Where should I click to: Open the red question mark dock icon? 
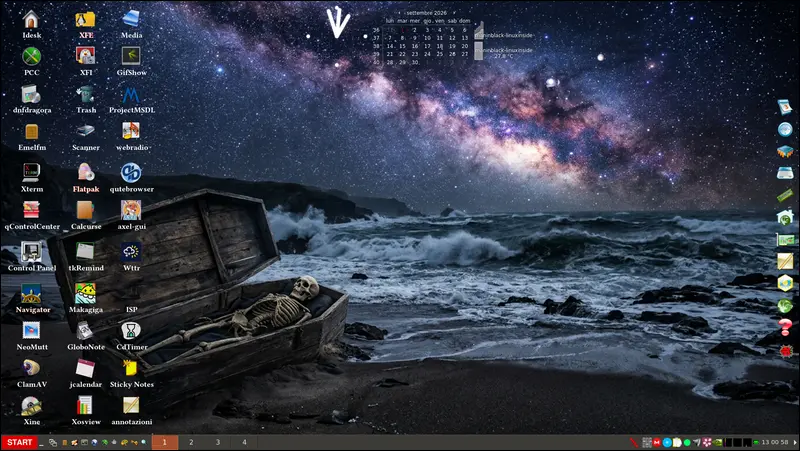785,327
